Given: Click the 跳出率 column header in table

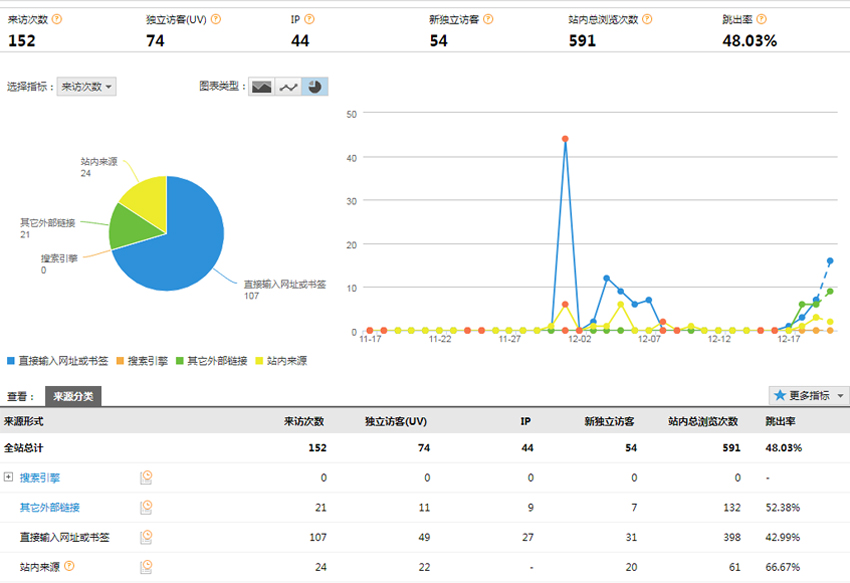Looking at the screenshot, I should coord(782,421).
